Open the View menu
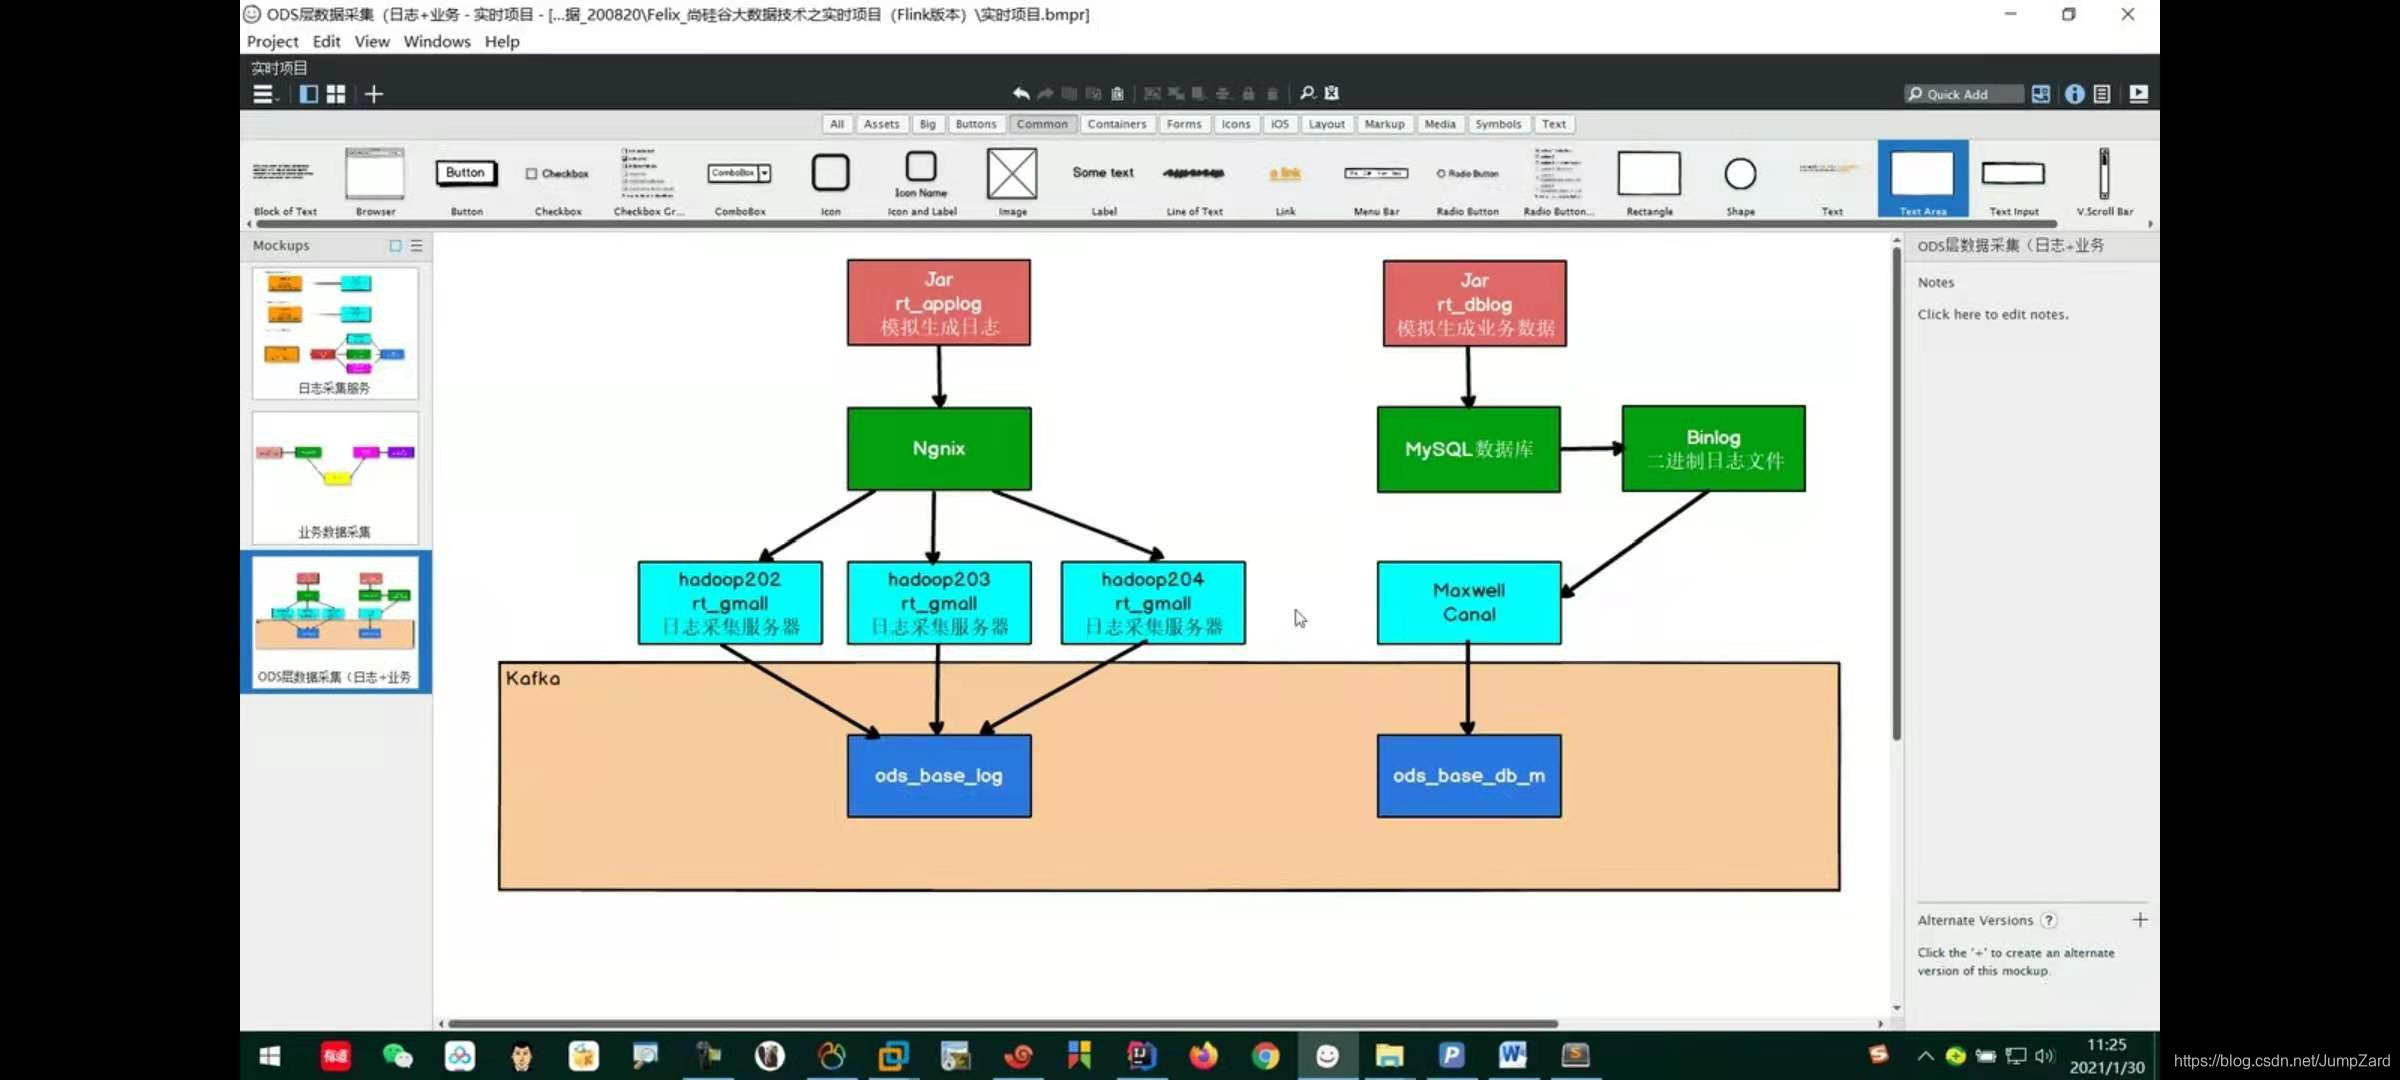2400x1080 pixels. point(372,41)
